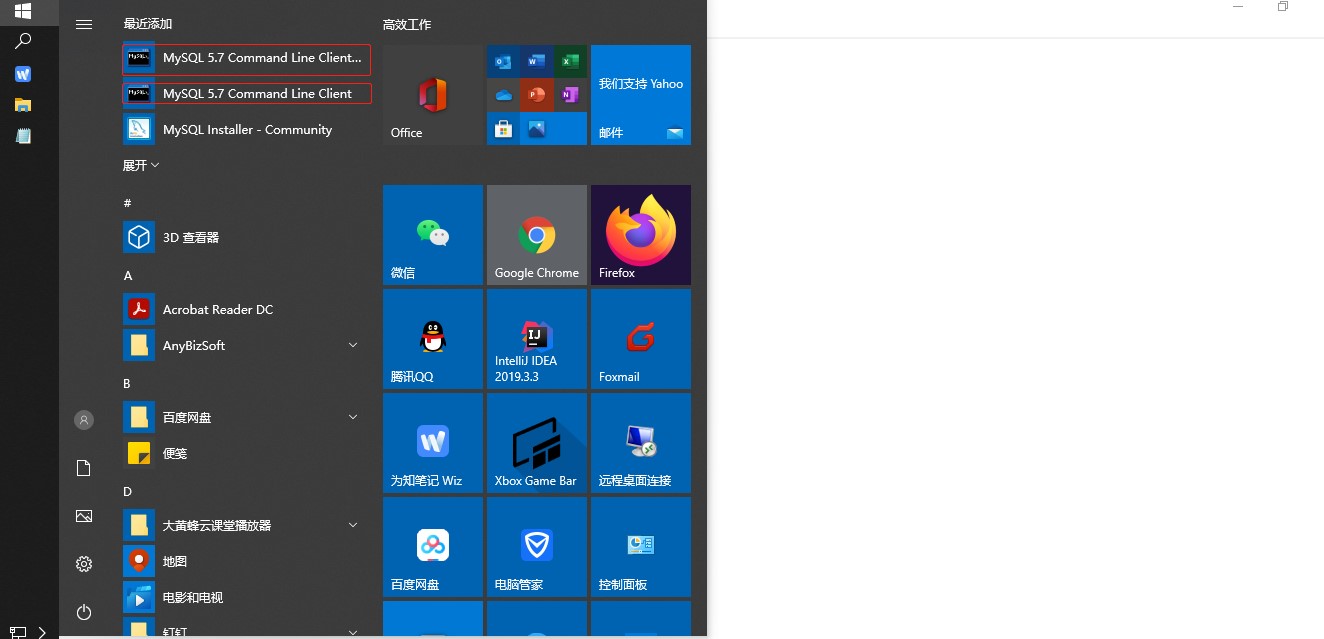
Task: Click the D letter header in app list
Action: click(x=127, y=491)
